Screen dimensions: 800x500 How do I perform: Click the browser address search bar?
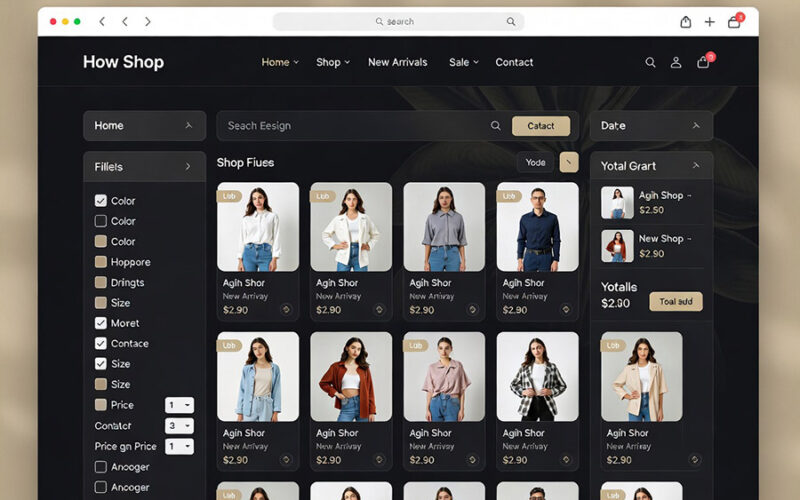point(398,21)
